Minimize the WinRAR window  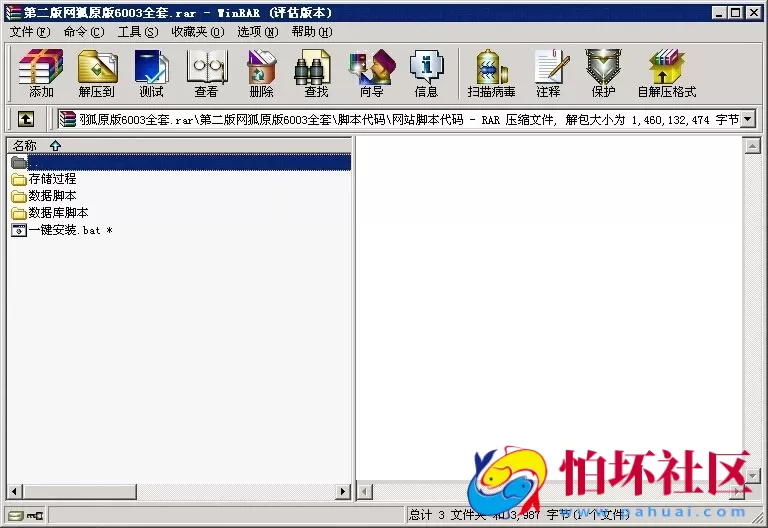pyautogui.click(x=719, y=13)
